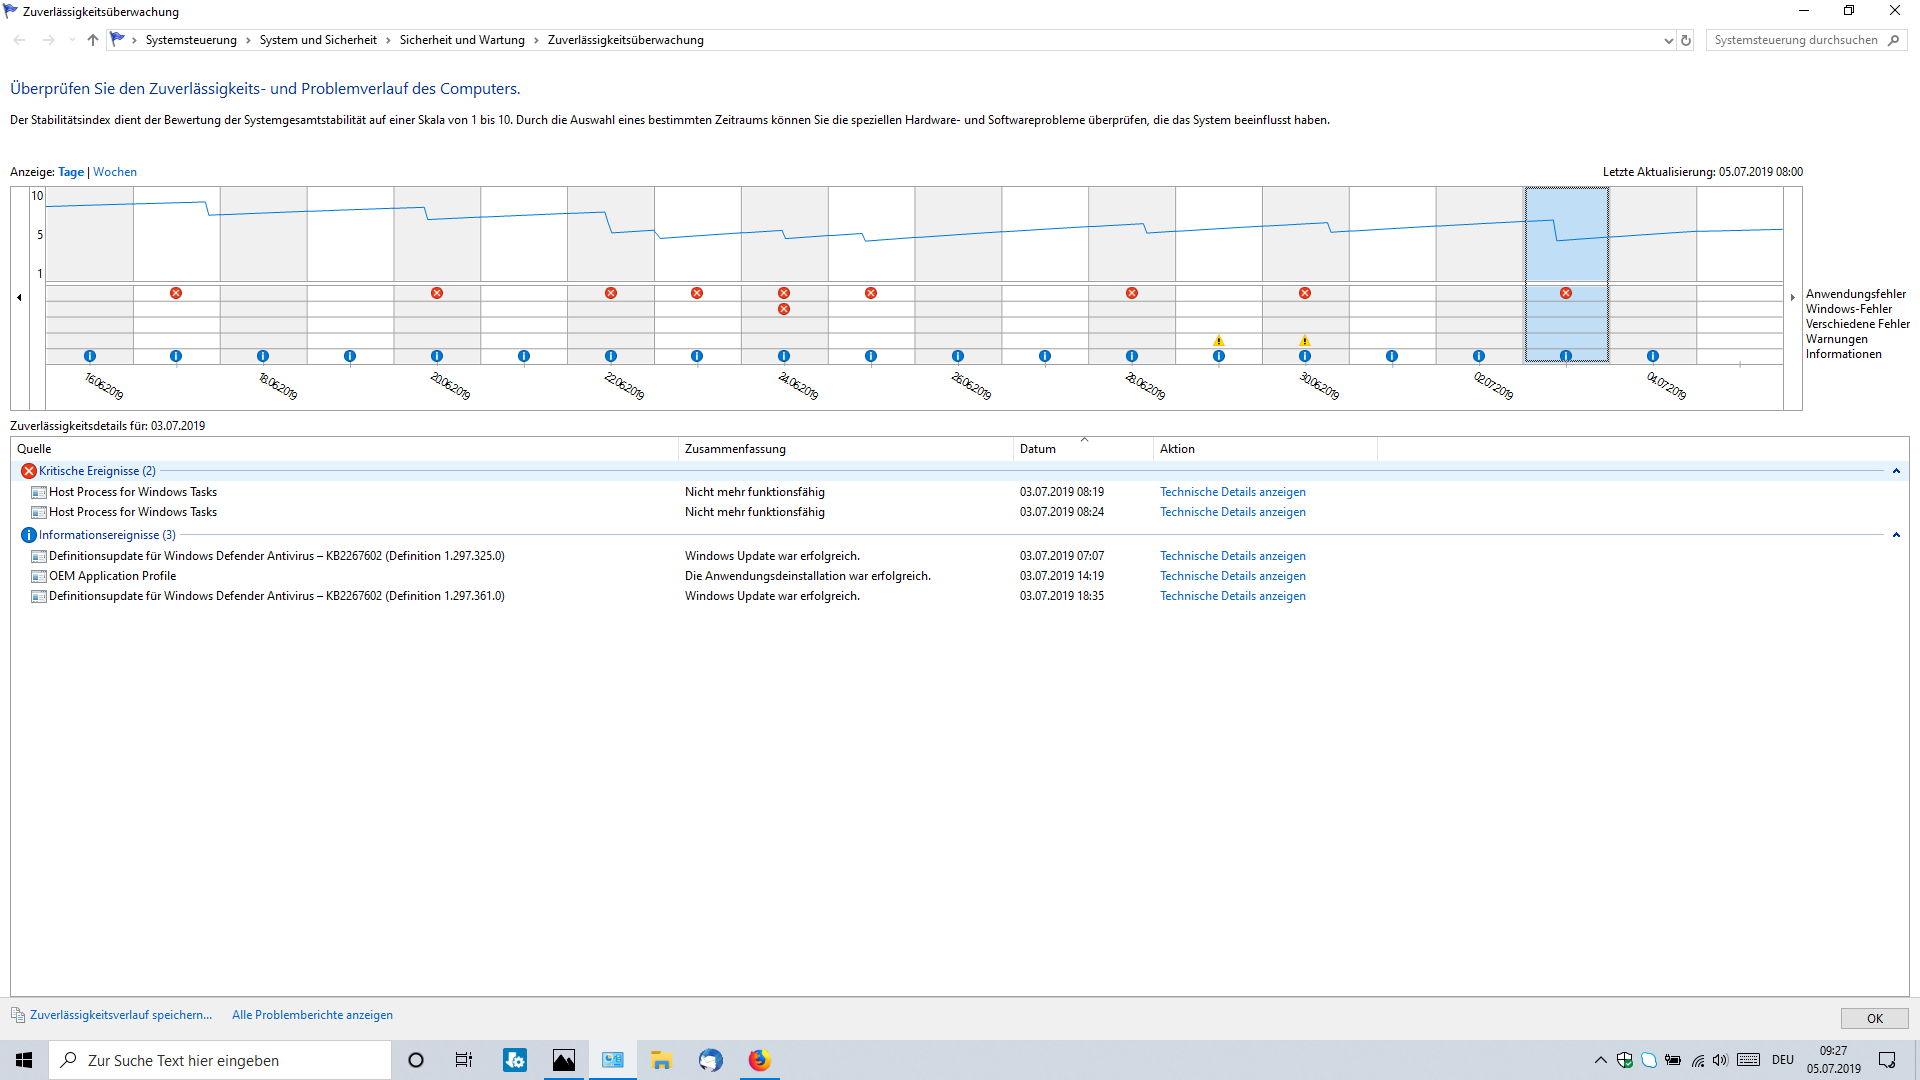Go up one level with up arrow

pos(93,40)
